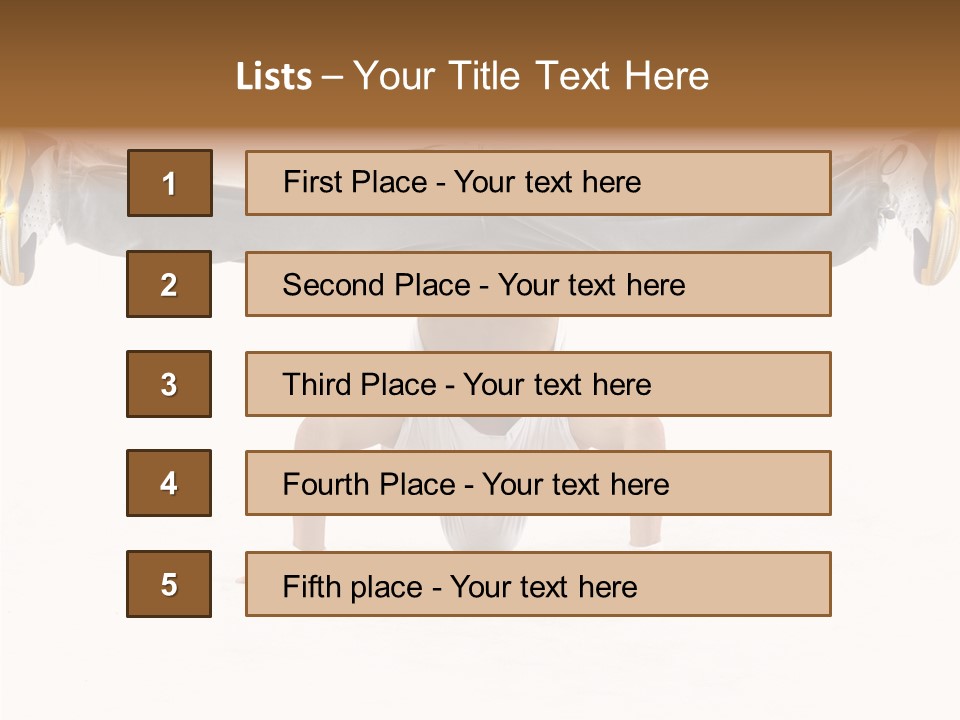Click the gap between number 4 and Fourth Place
The width and height of the screenshot is (960, 720).
click(228, 483)
